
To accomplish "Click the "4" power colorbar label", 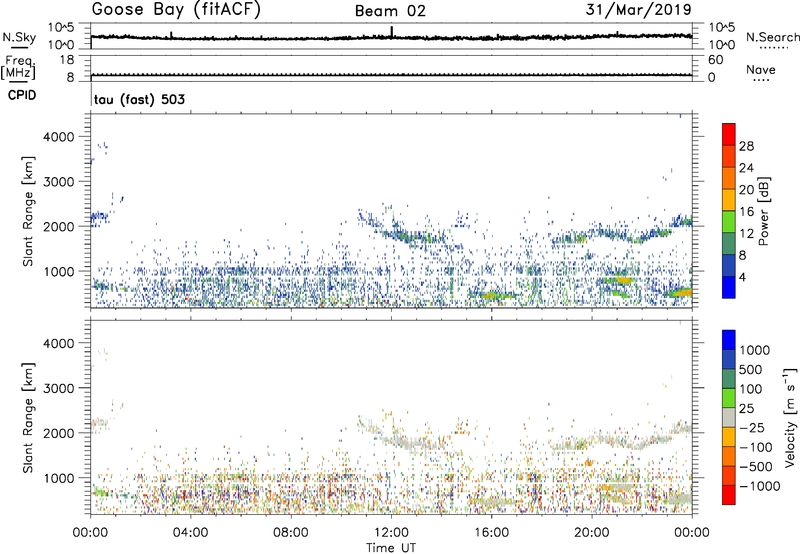I will (x=743, y=277).
